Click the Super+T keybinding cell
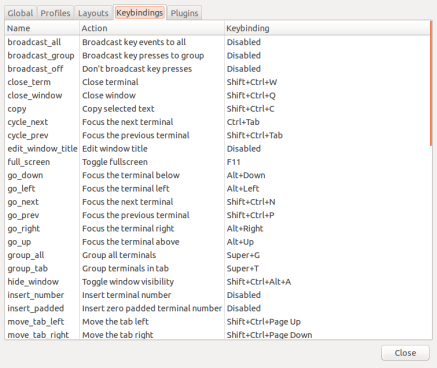 pos(243,269)
